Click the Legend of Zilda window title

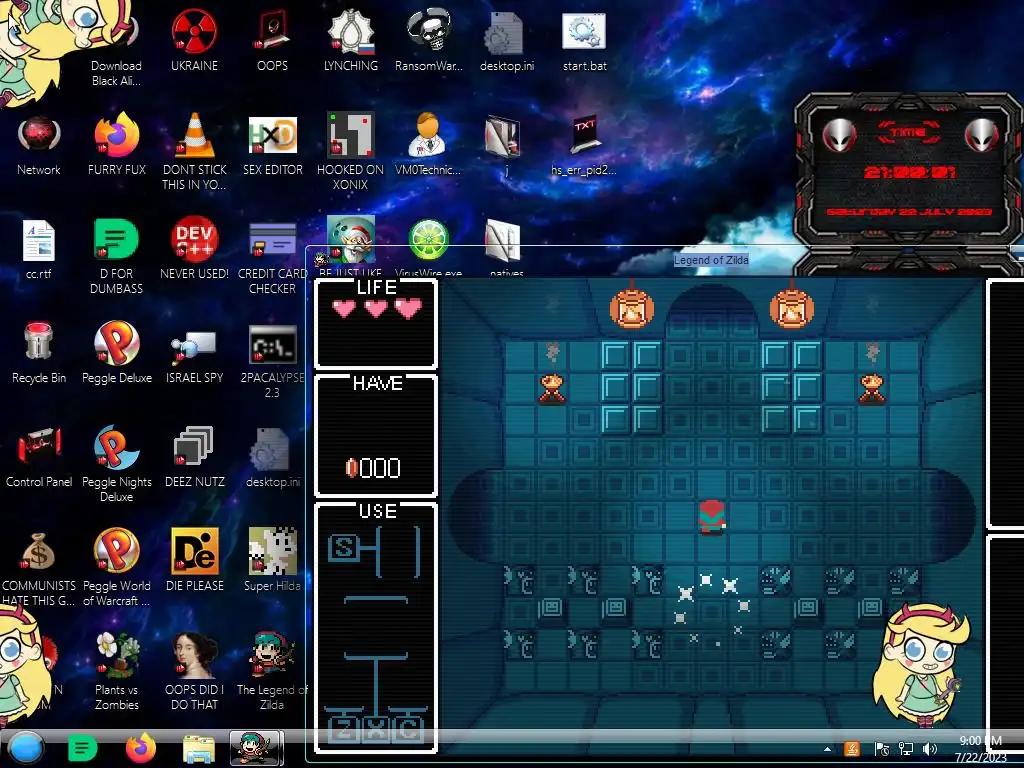(711, 260)
